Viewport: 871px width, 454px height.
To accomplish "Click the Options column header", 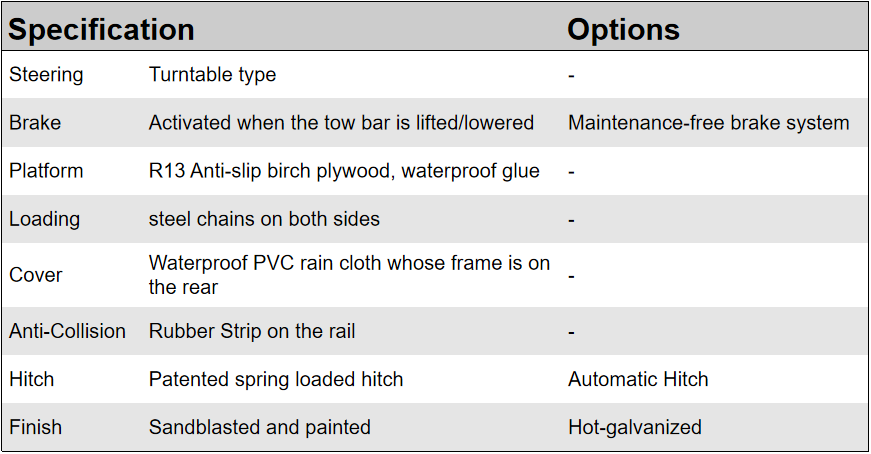I will [623, 30].
